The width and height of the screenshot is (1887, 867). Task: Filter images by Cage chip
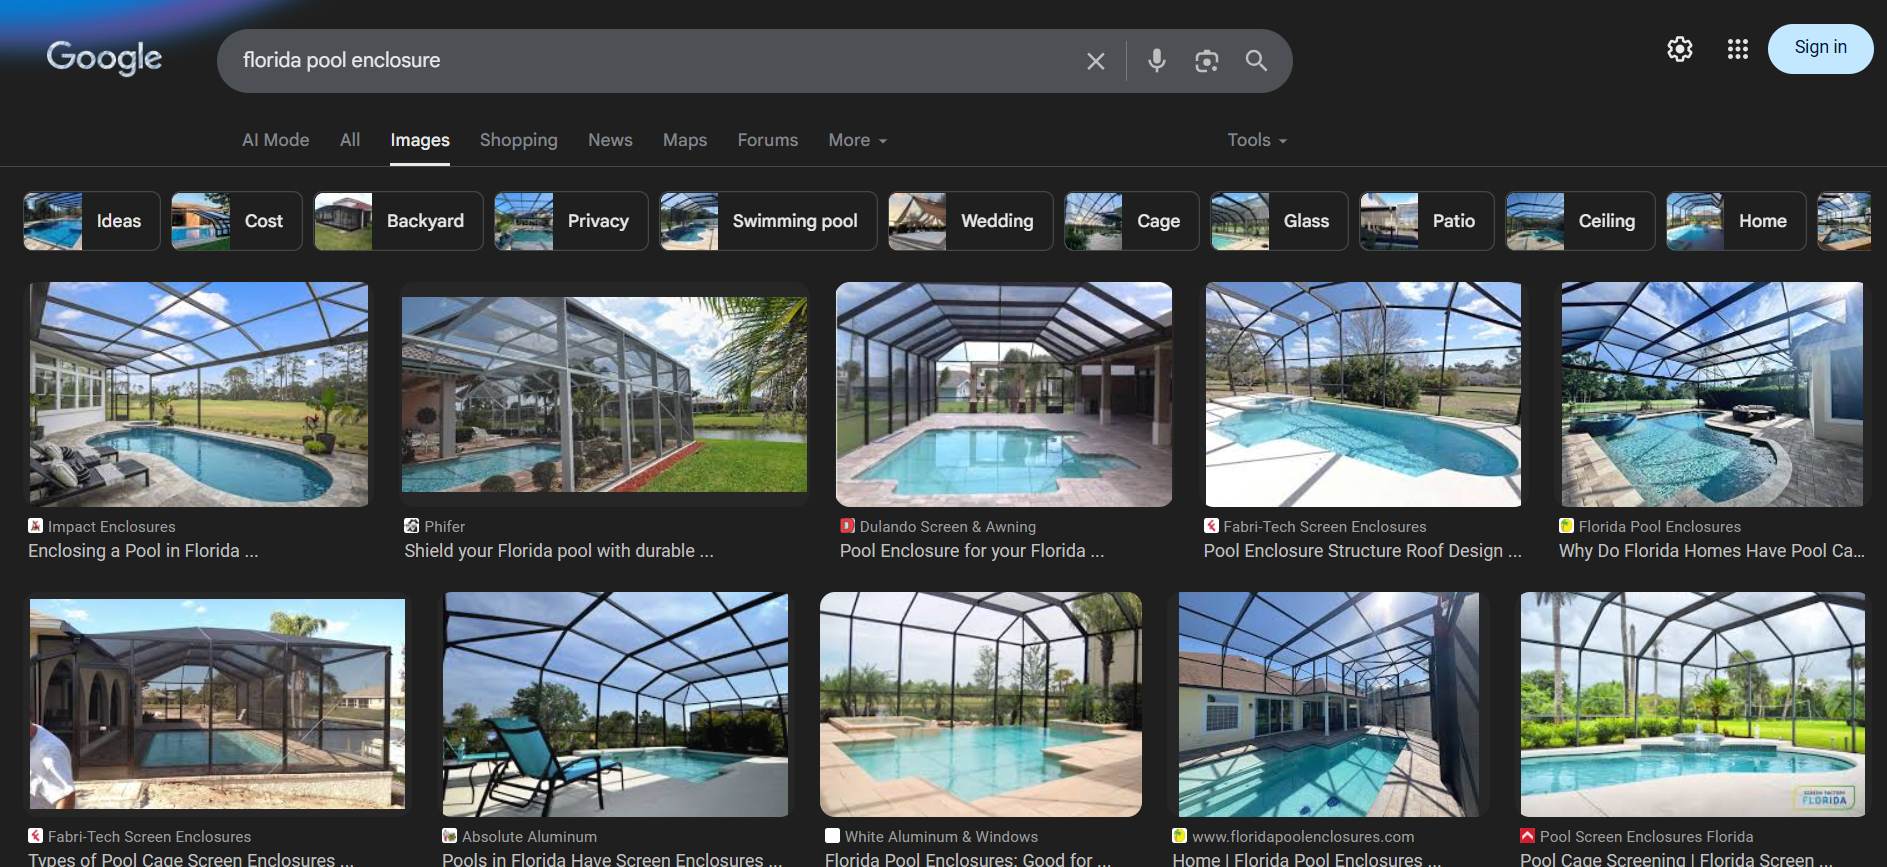tap(1131, 221)
